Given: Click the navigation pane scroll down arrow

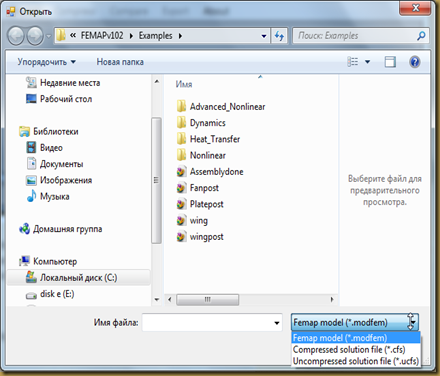Looking at the screenshot, I should (157, 300).
